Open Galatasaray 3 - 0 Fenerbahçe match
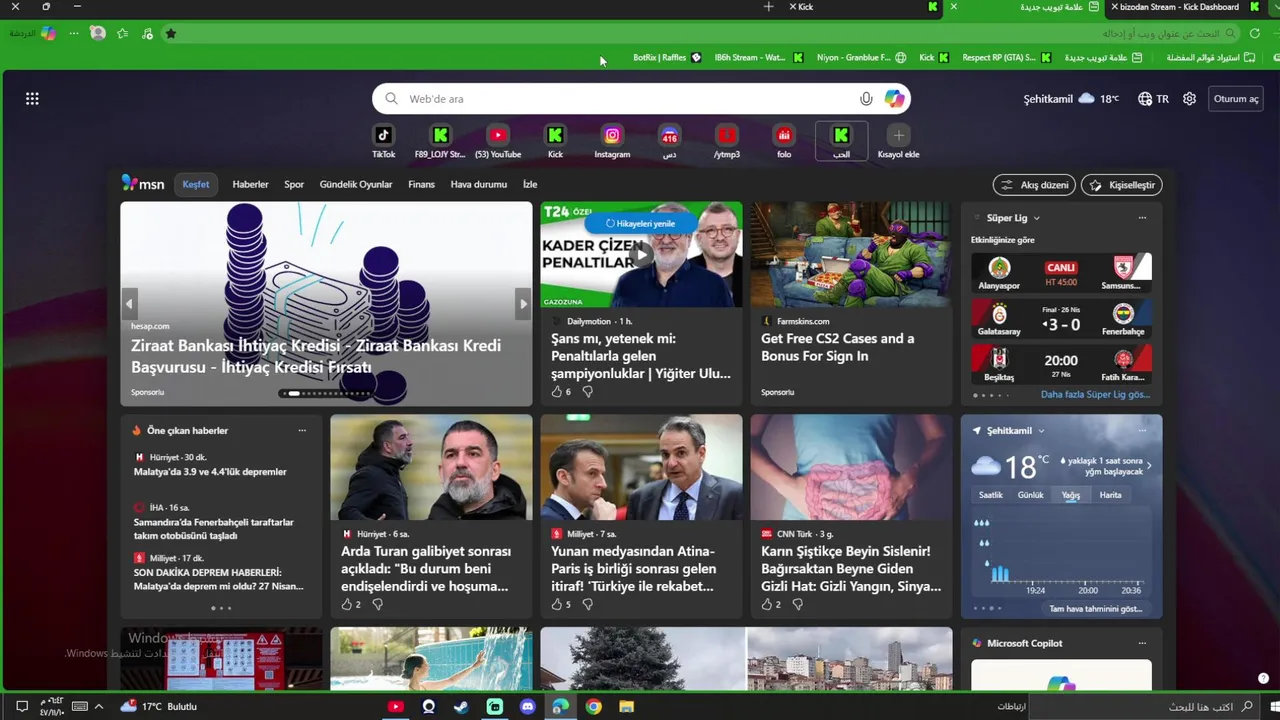Screen dimensions: 1280x720 [1061, 321]
